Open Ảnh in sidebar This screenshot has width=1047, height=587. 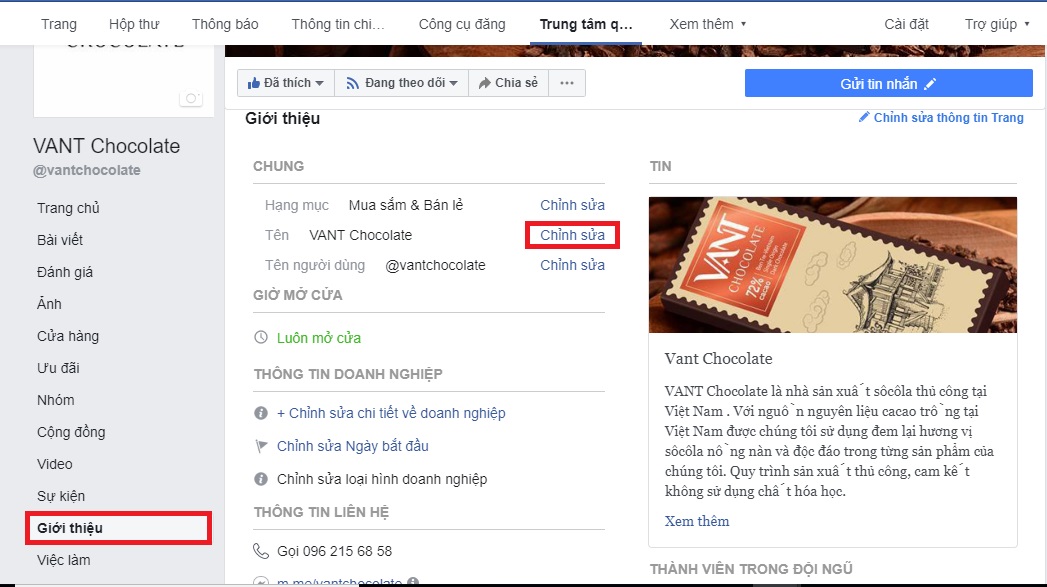[49, 304]
